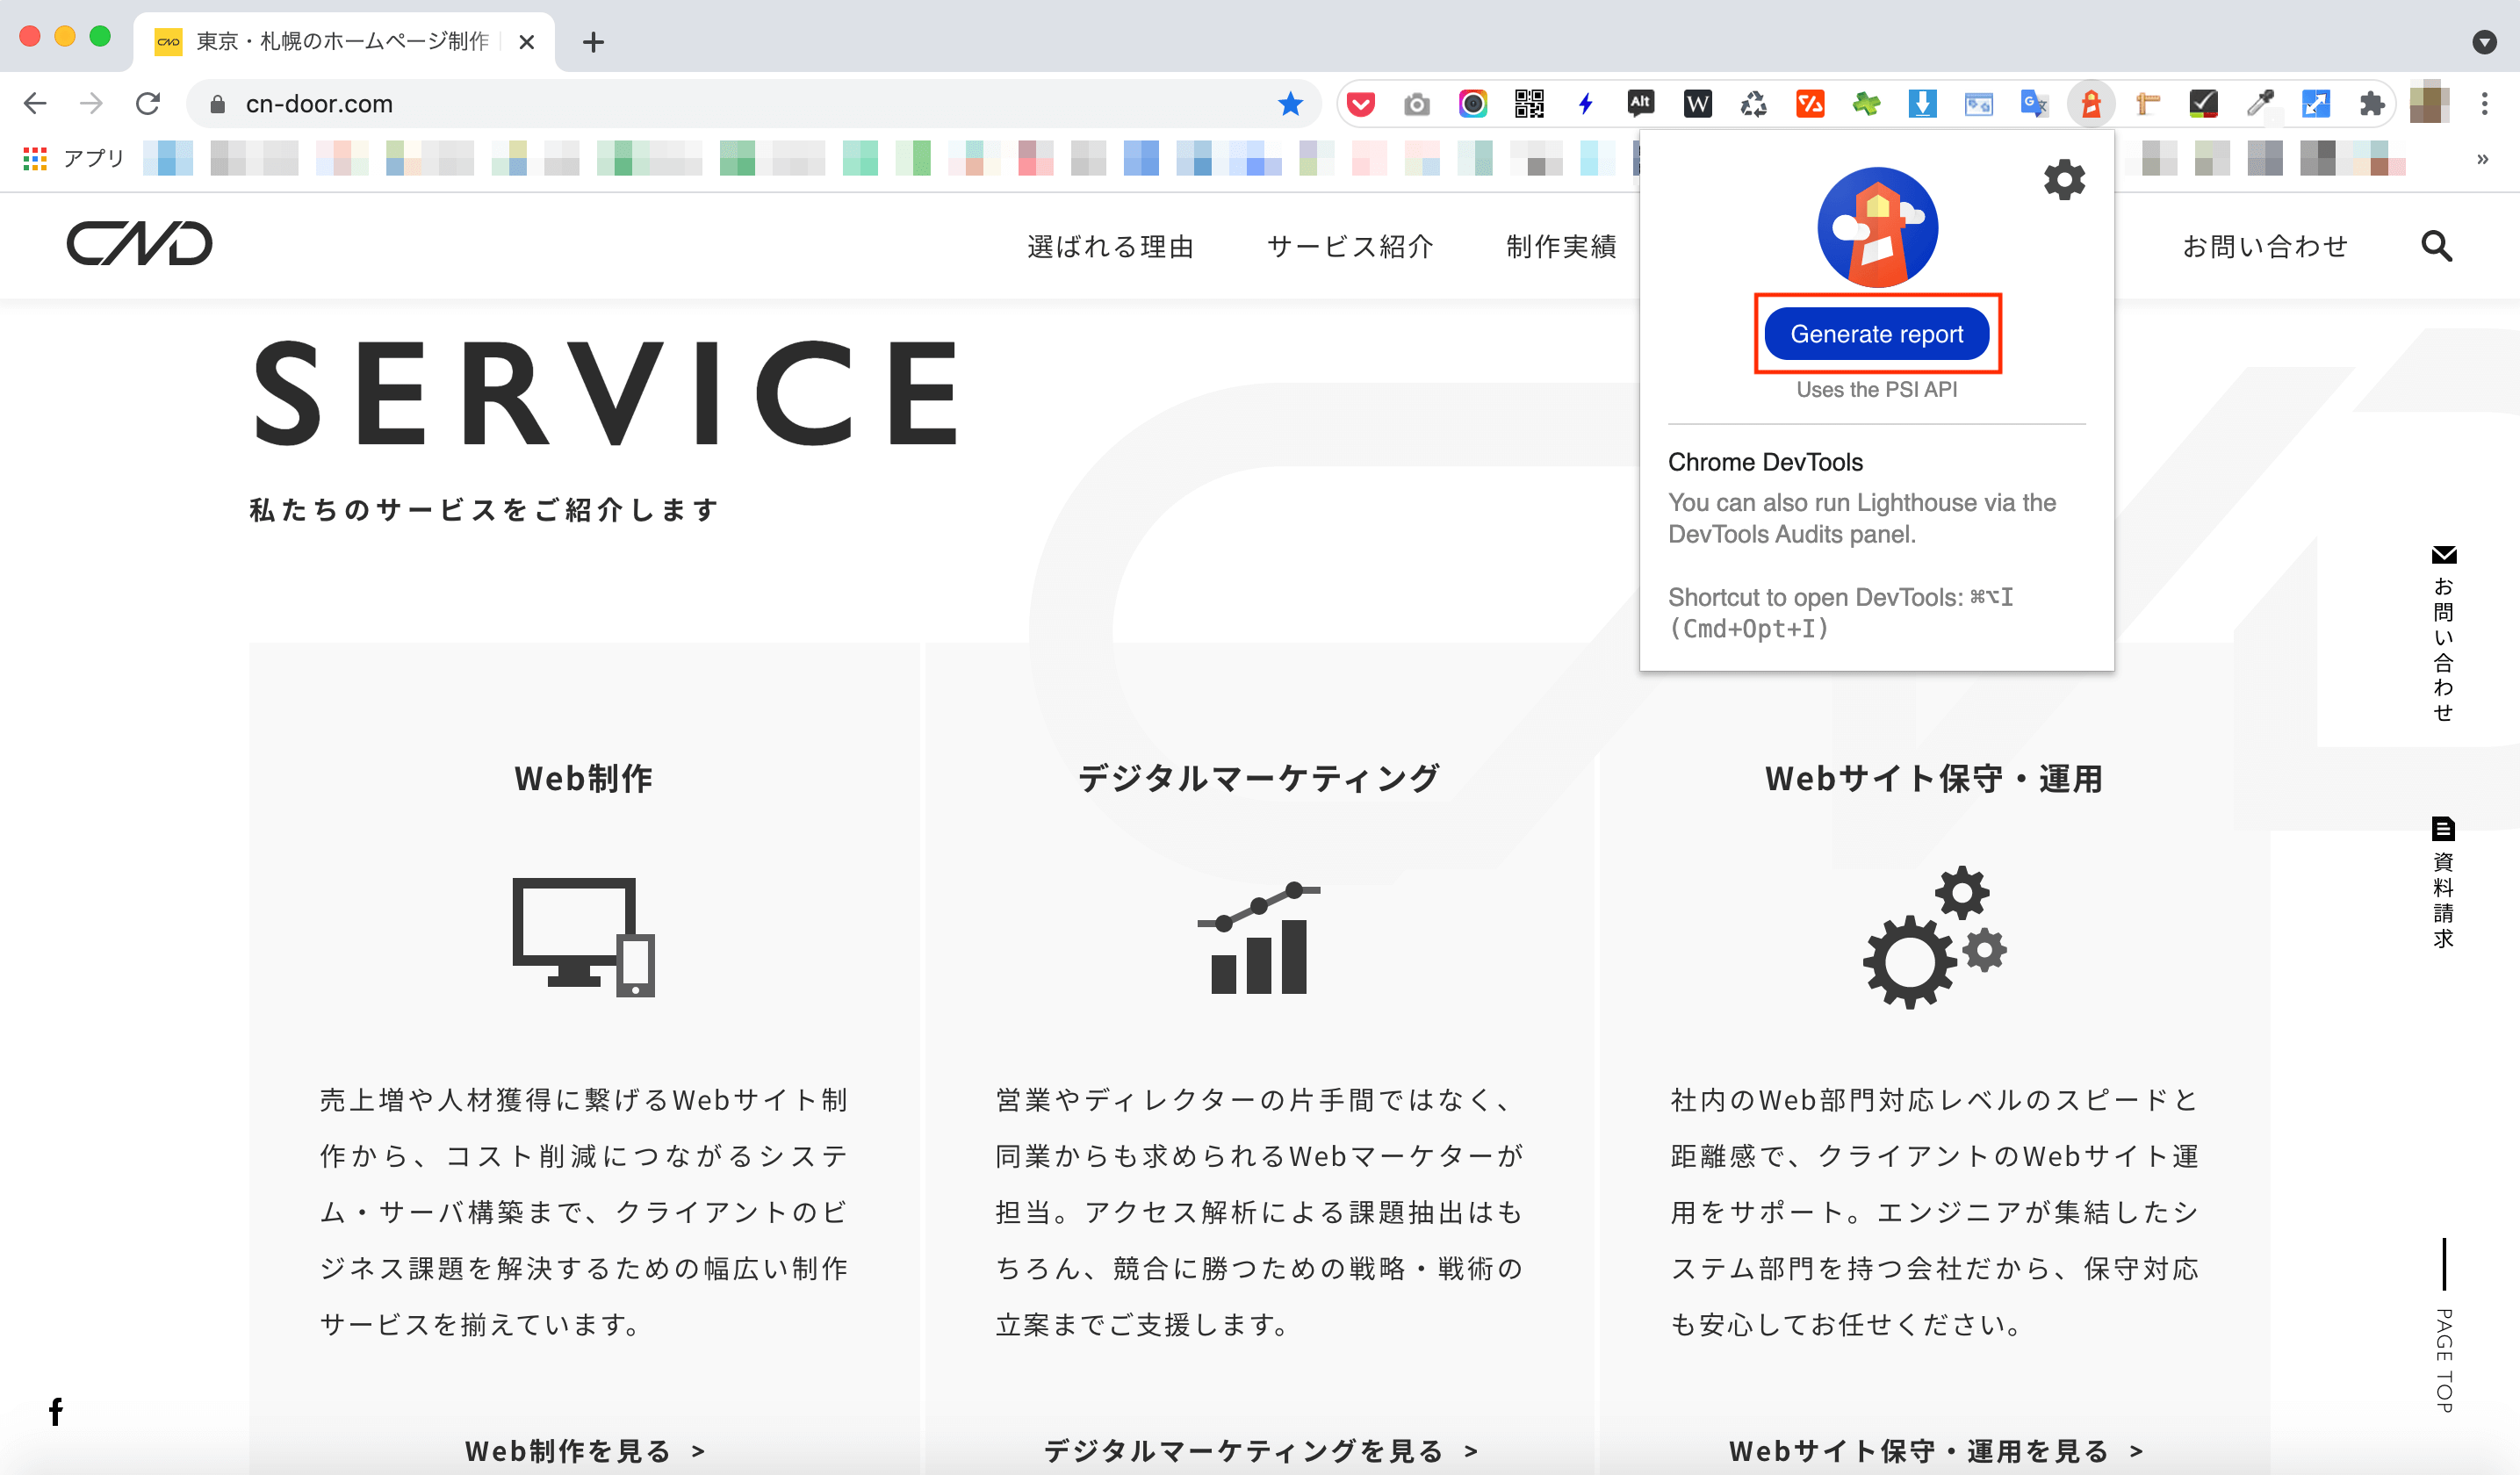Click the green cross extension icon
Image resolution: width=2520 pixels, height=1475 pixels.
pyautogui.click(x=1866, y=104)
